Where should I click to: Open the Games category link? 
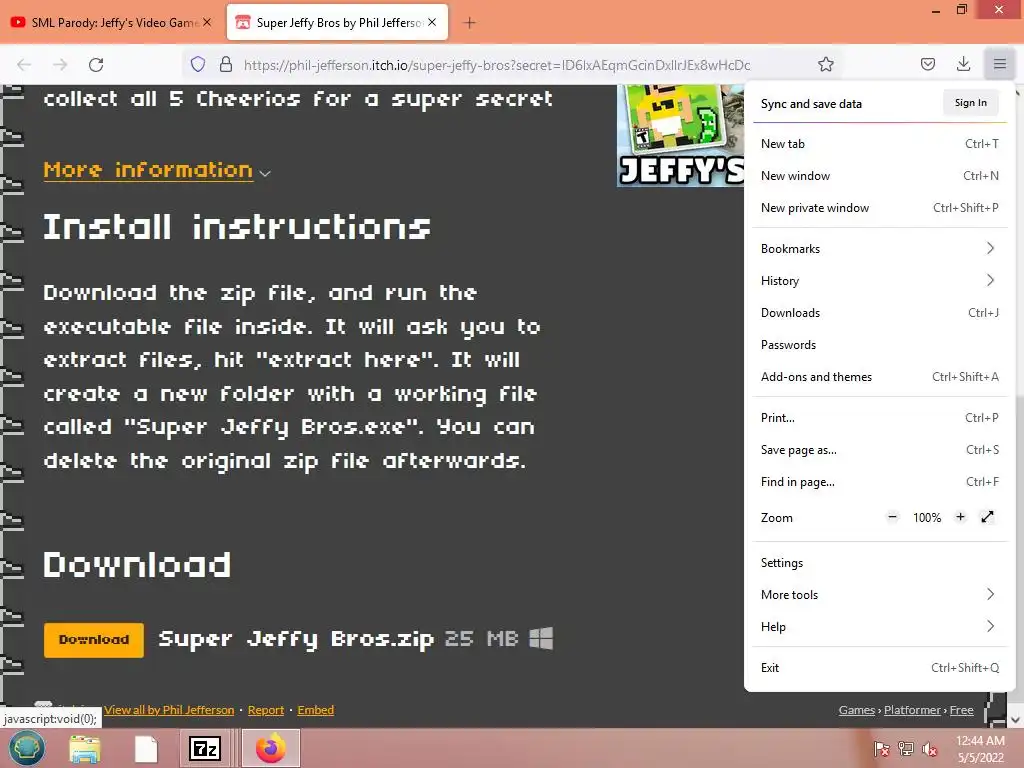coord(856,710)
